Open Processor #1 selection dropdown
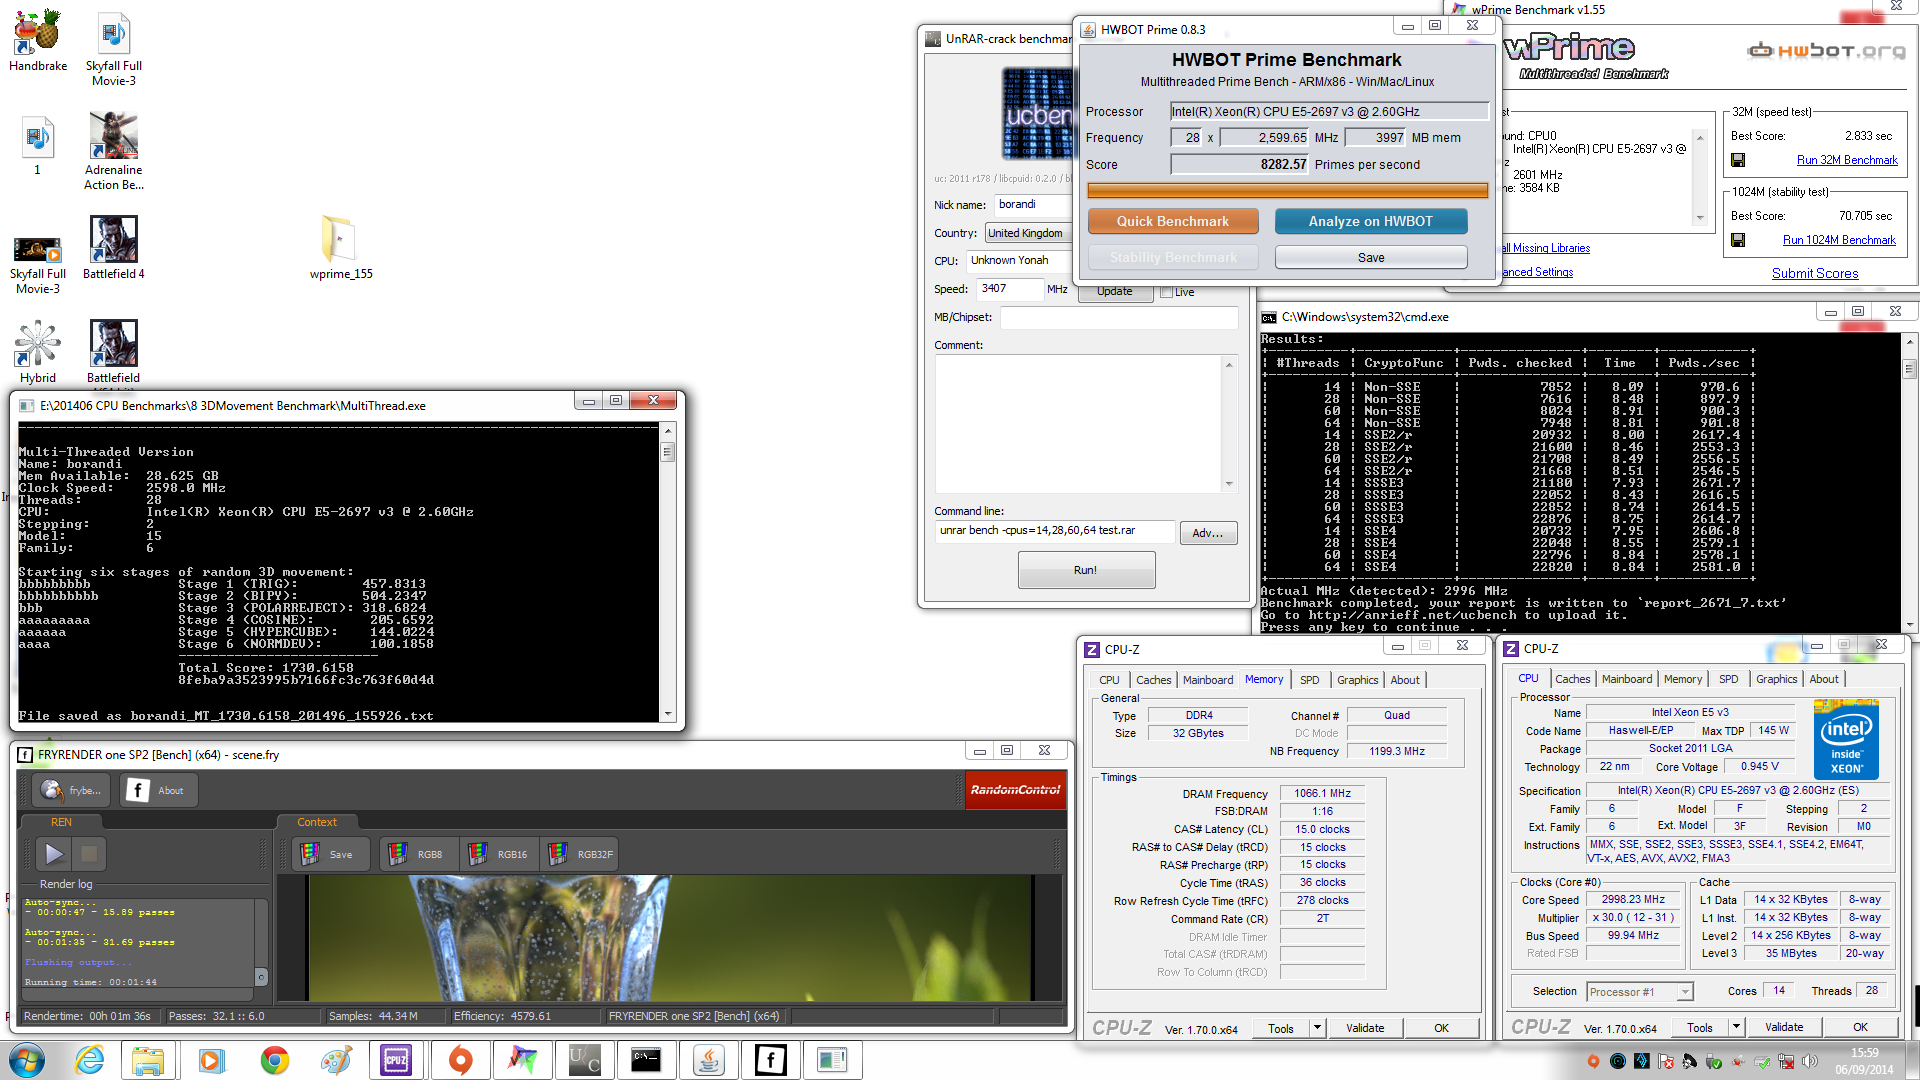 coord(1640,992)
